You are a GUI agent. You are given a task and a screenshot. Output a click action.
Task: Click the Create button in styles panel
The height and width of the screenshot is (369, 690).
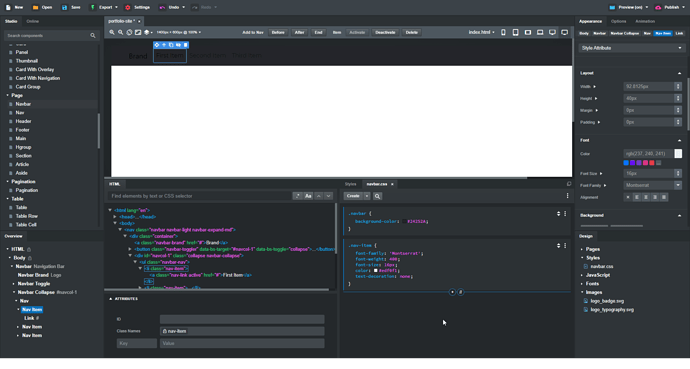coord(353,196)
